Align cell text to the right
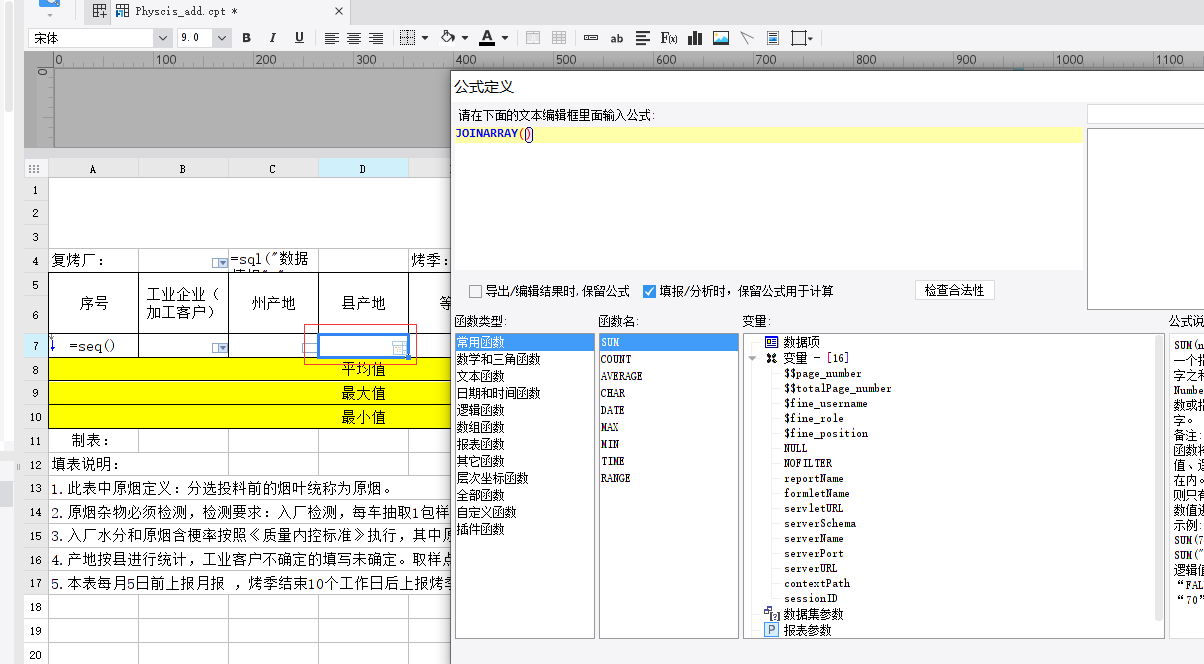This screenshot has width=1204, height=664. pos(376,38)
